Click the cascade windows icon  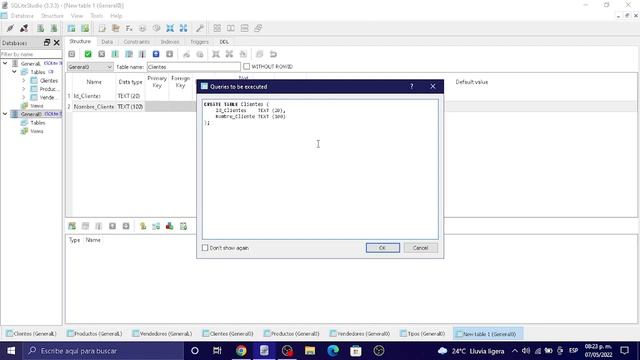[x=258, y=28]
